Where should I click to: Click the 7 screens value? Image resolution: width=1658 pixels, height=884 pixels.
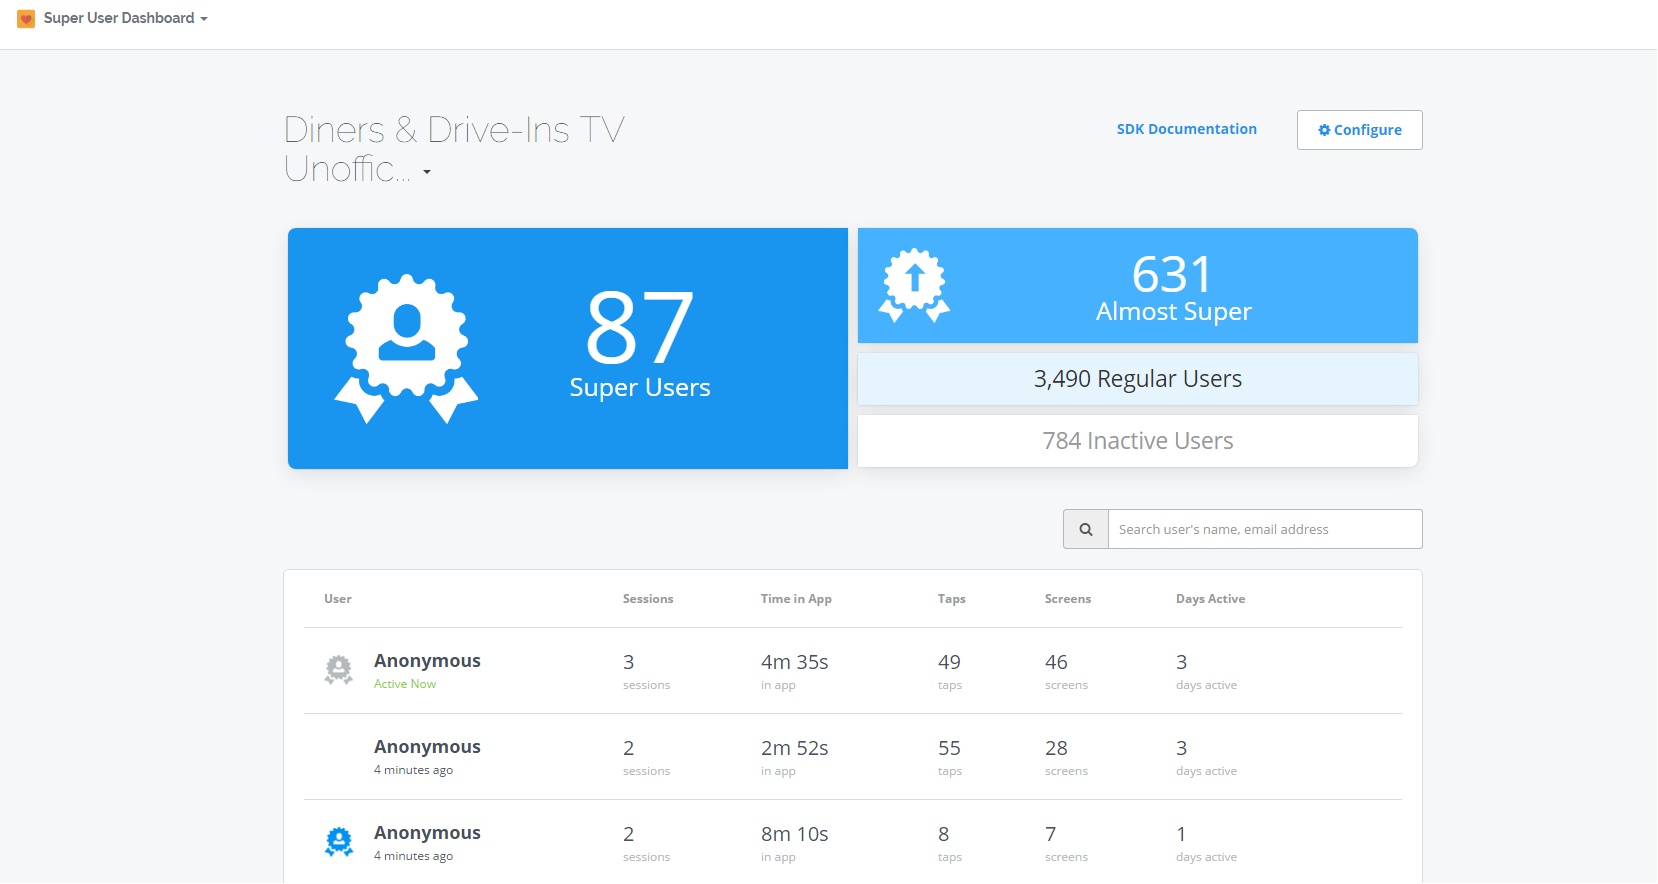click(1051, 834)
